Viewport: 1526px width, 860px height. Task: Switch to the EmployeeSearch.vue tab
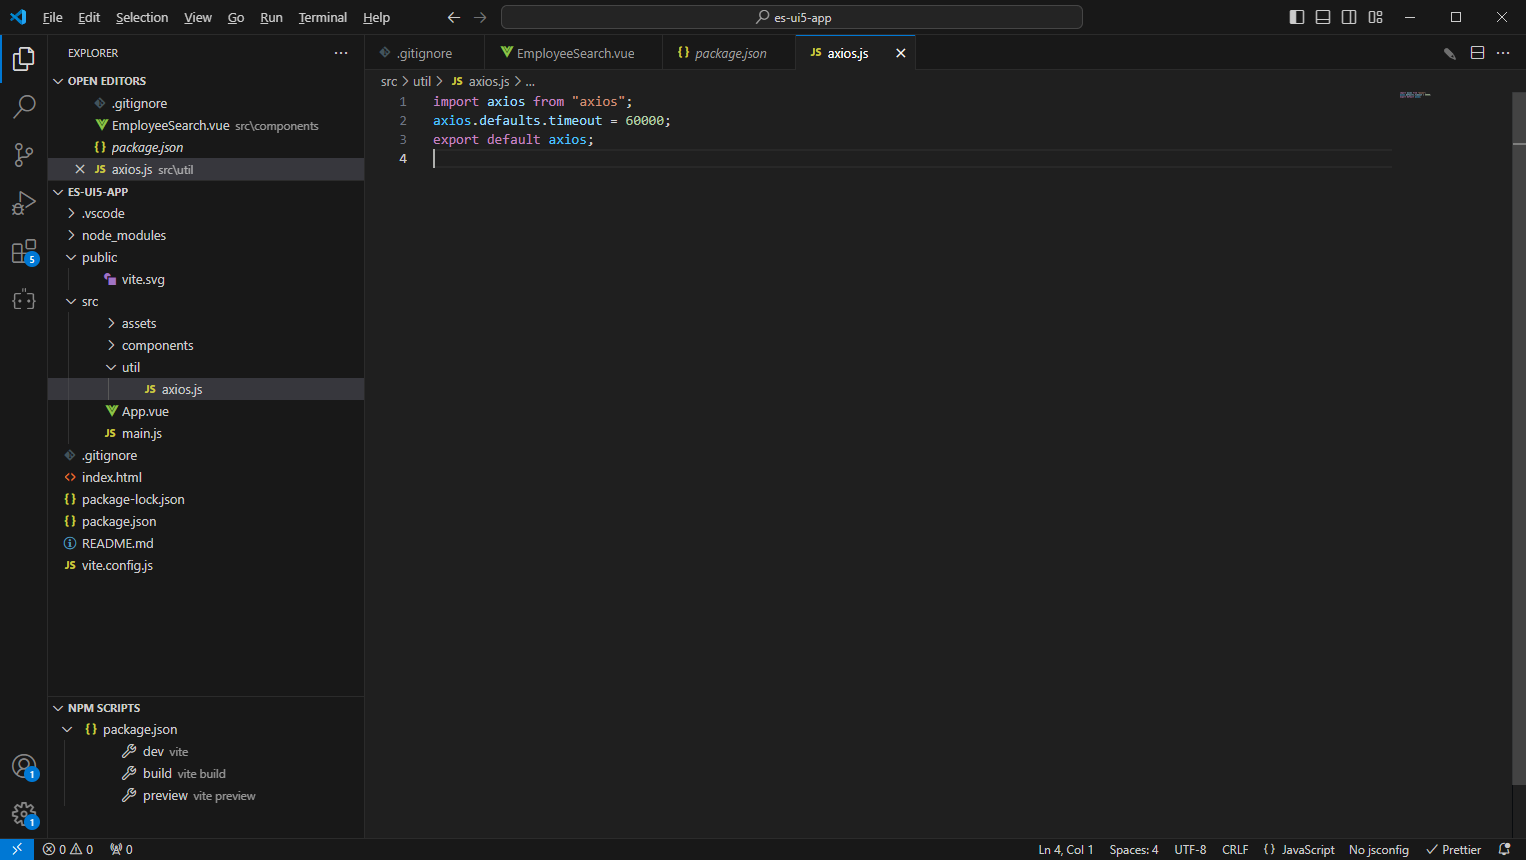(574, 53)
